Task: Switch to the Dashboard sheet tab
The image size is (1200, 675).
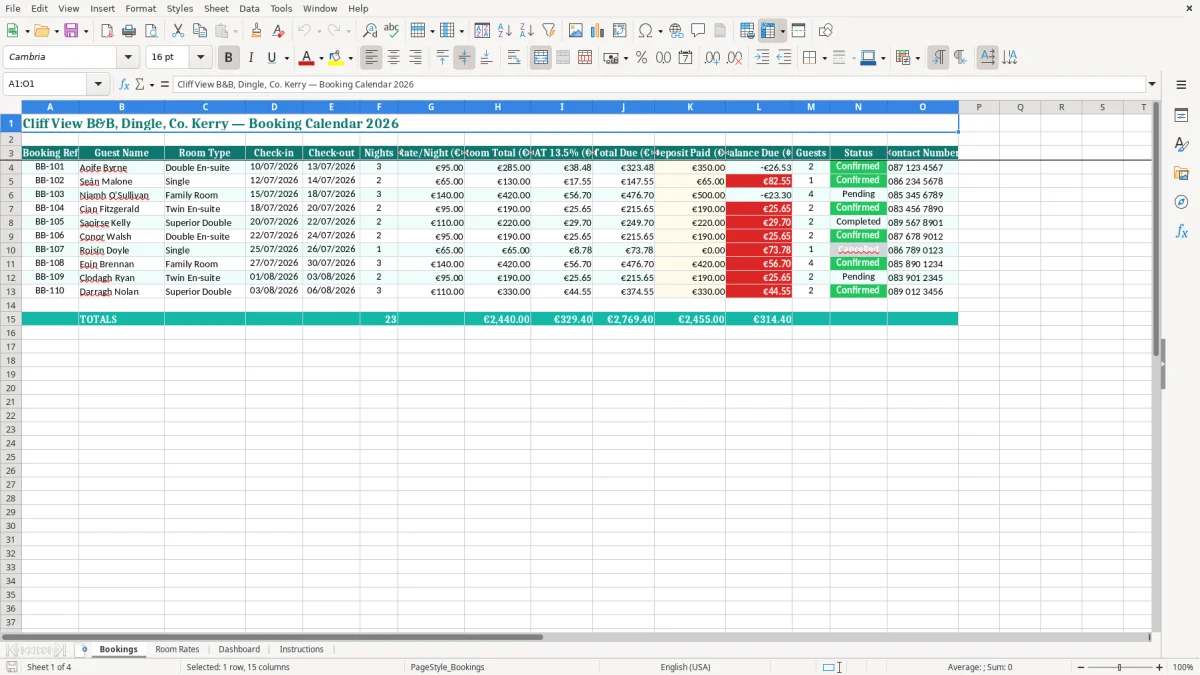Action: [x=239, y=649]
